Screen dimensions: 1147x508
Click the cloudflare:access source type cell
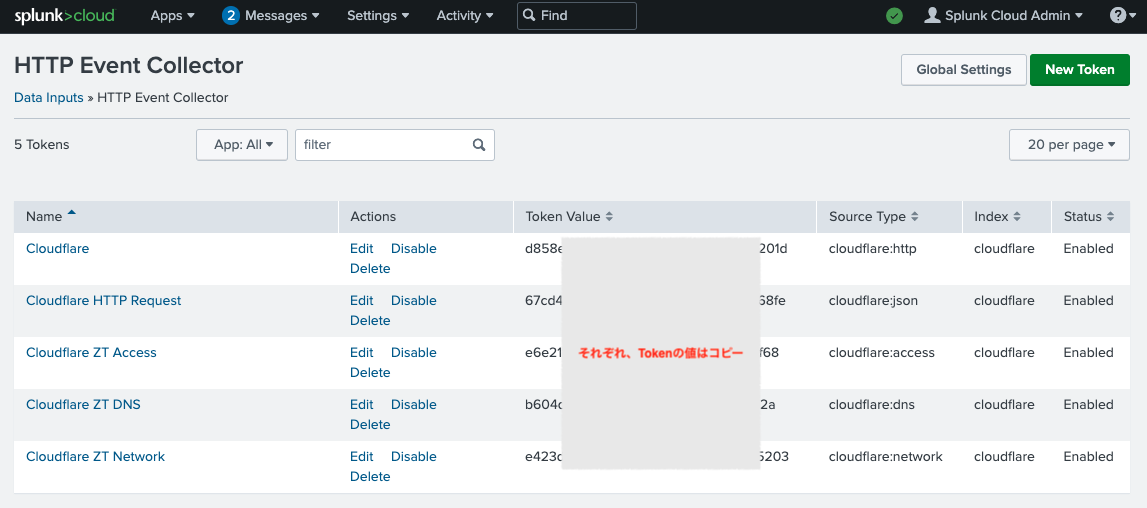click(881, 353)
